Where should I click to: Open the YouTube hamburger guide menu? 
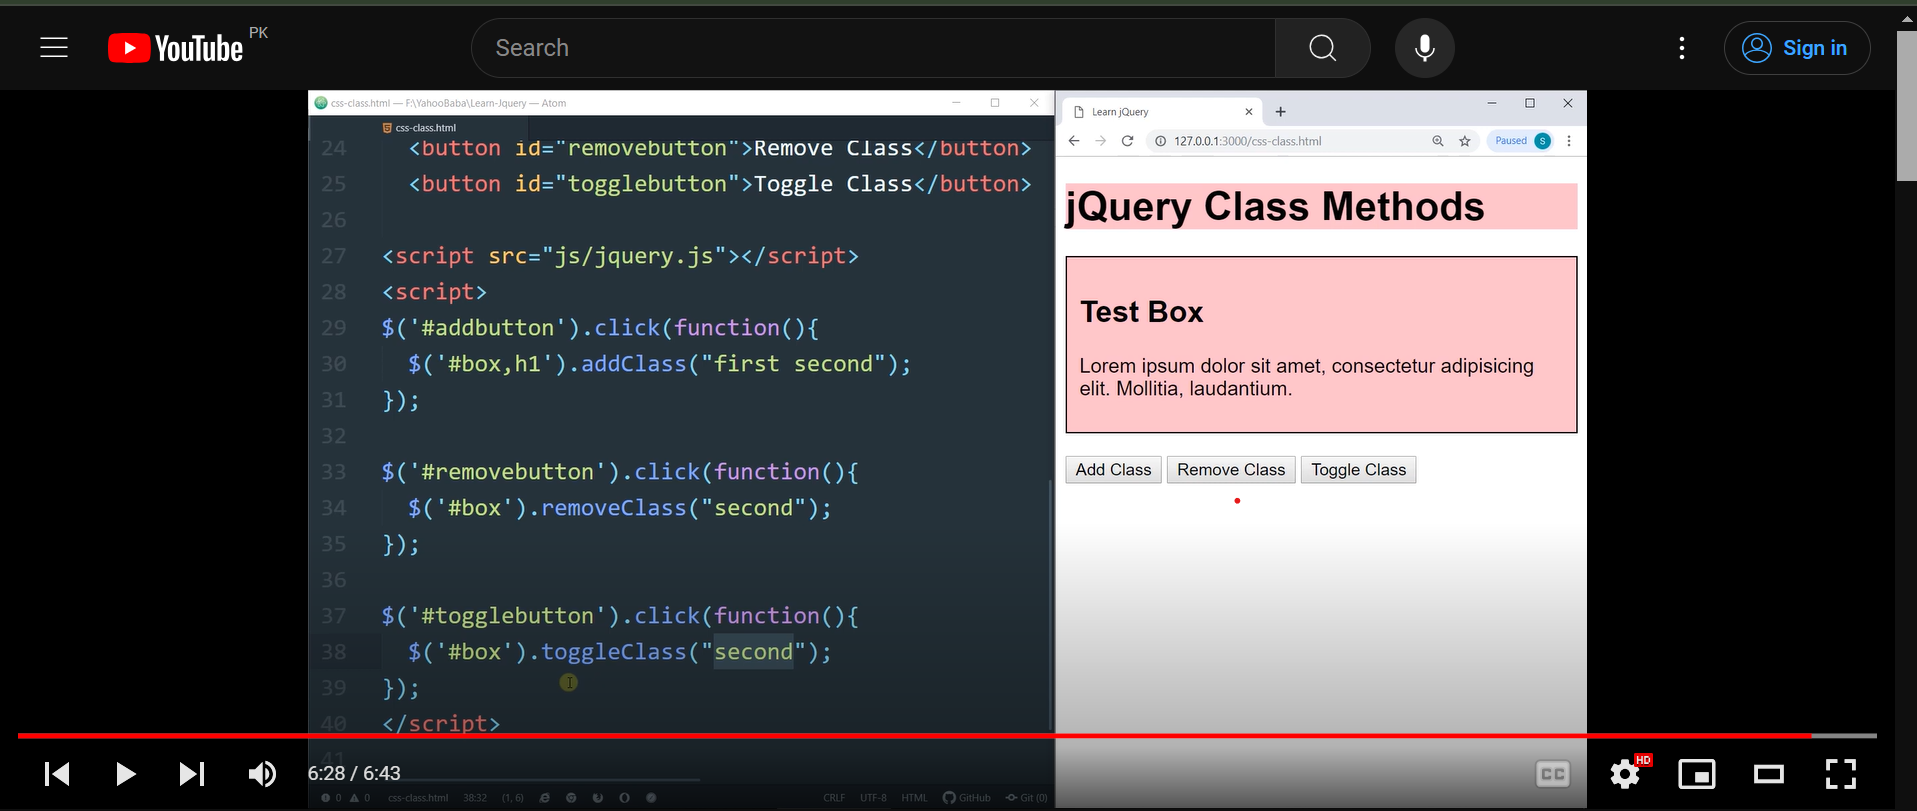[54, 48]
